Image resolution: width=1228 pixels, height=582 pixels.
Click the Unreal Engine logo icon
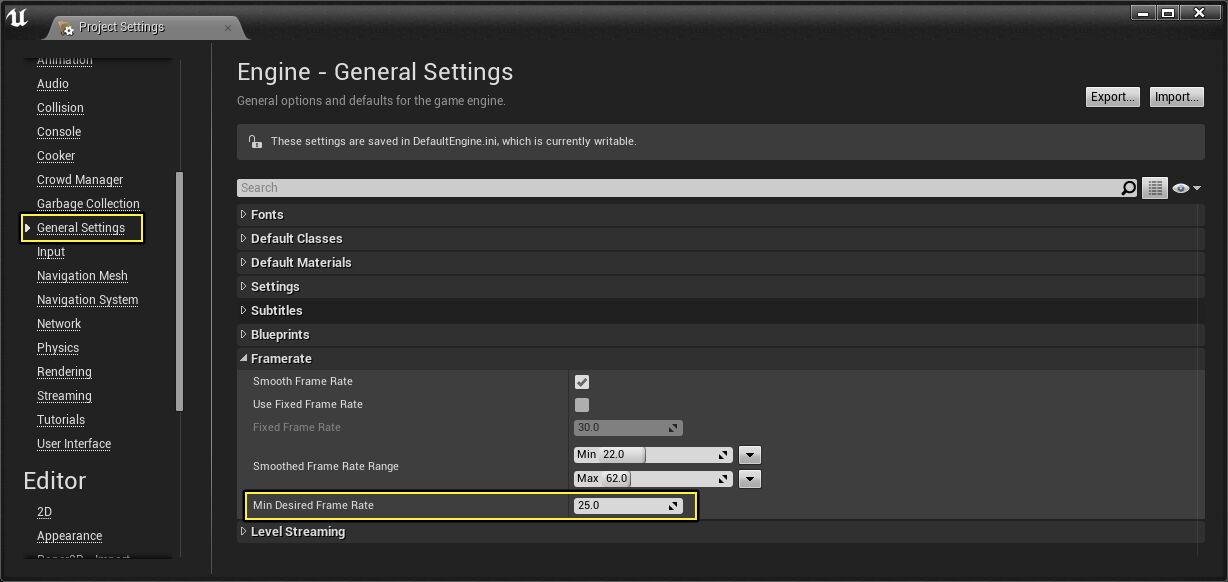[x=17, y=18]
